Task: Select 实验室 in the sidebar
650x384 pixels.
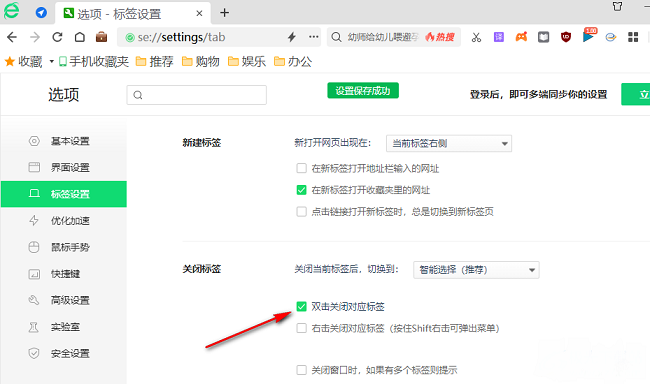Action: [64, 327]
